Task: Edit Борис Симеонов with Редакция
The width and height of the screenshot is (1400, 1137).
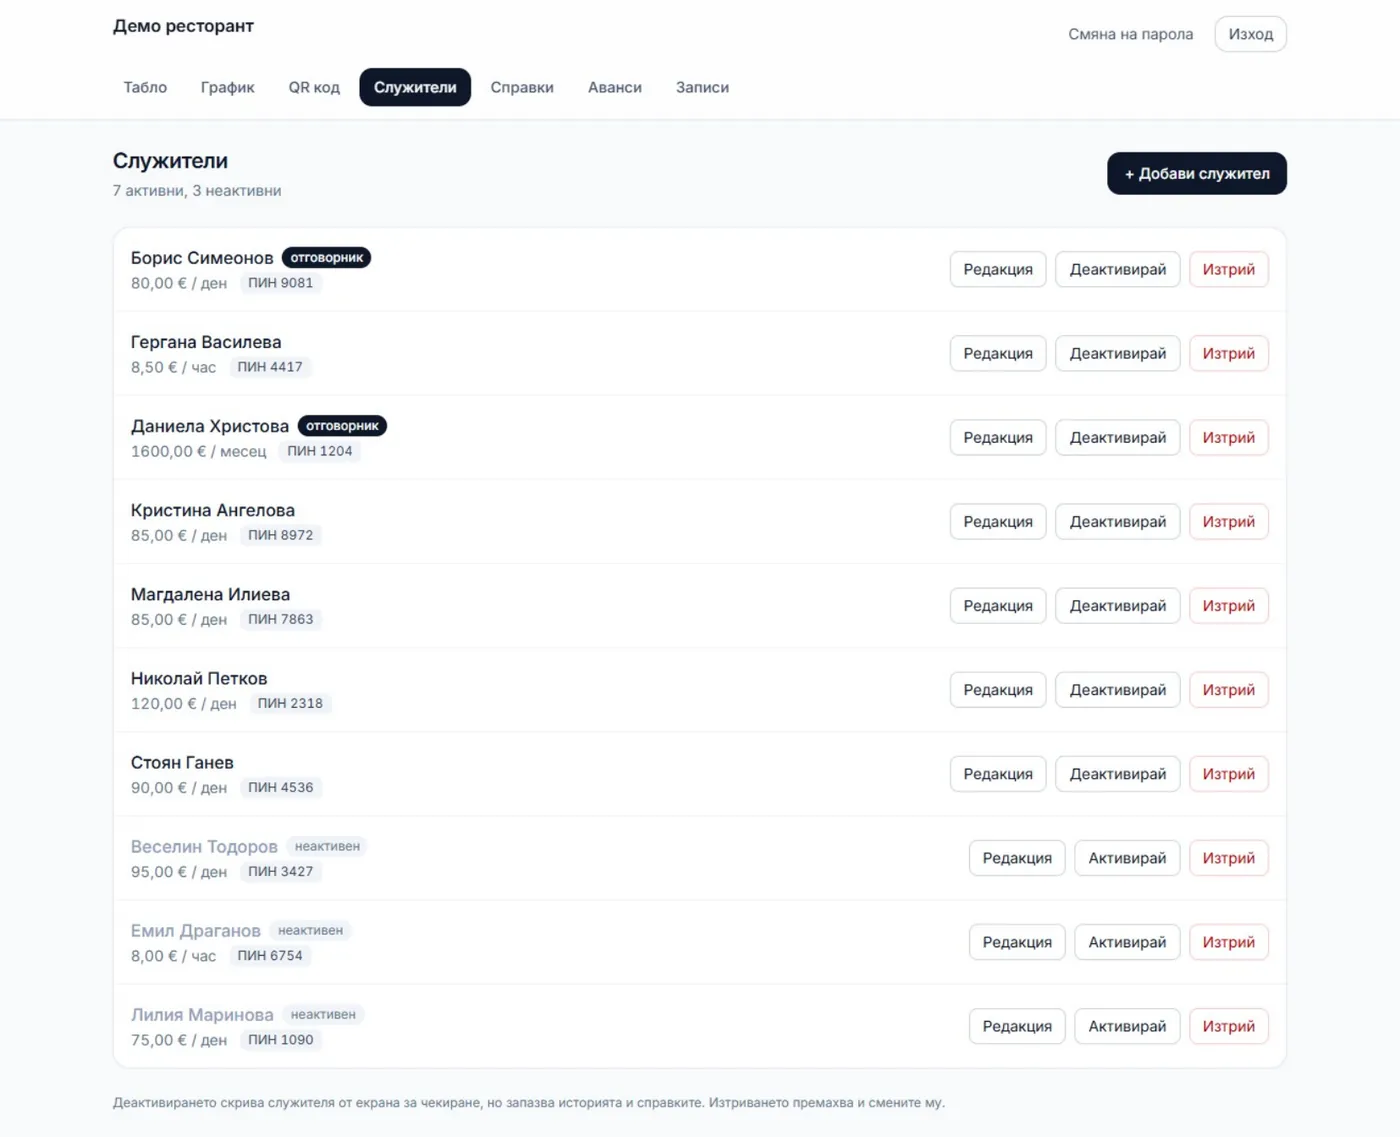Action: click(x=998, y=269)
